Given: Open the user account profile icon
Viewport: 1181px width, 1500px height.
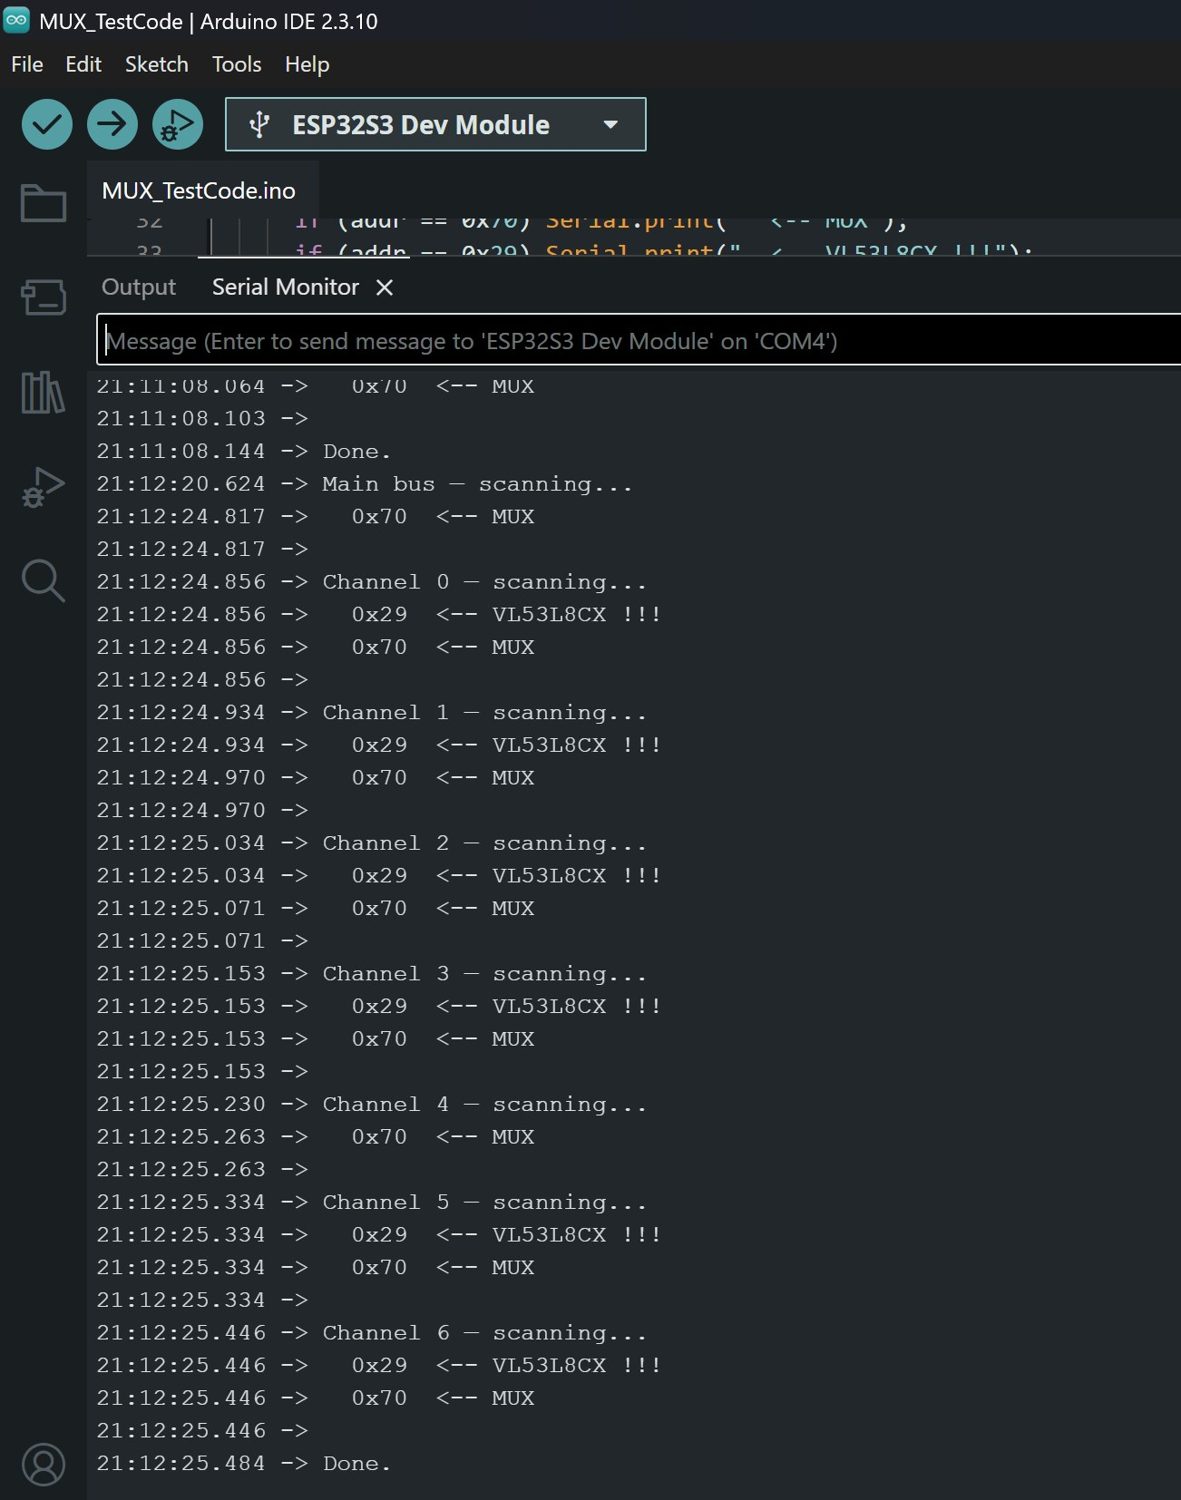Looking at the screenshot, I should tap(43, 1465).
